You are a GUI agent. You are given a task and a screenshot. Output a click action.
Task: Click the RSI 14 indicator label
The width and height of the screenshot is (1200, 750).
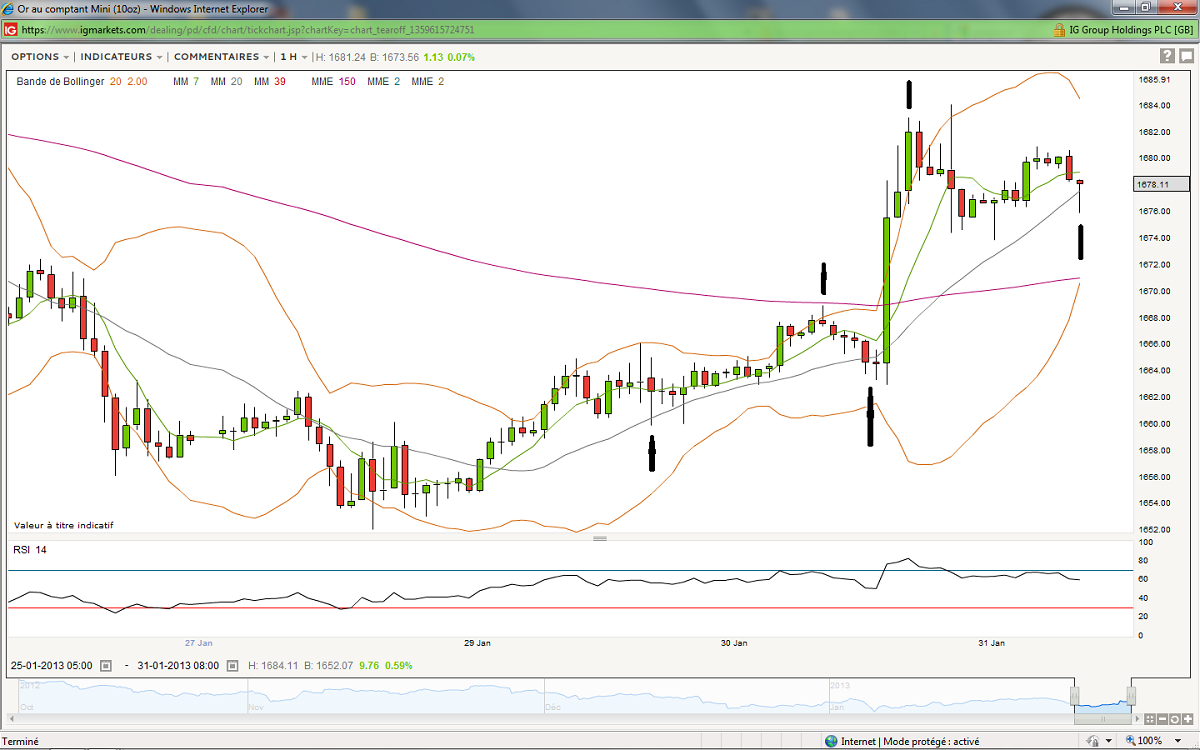tap(29, 550)
